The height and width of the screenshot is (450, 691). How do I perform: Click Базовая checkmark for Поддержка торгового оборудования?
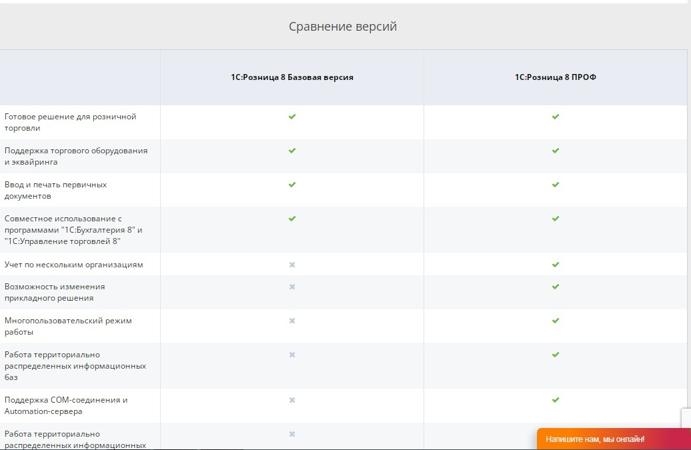(292, 151)
